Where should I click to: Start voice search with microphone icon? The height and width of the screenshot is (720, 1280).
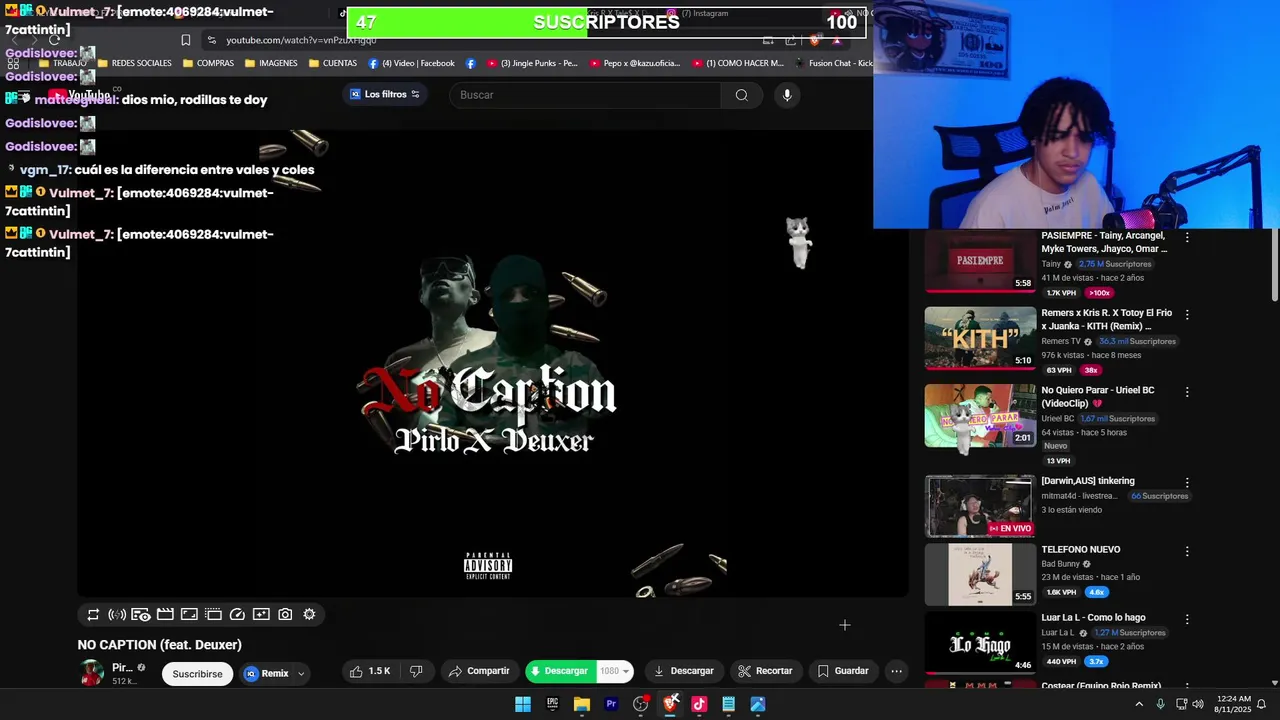[x=787, y=95]
